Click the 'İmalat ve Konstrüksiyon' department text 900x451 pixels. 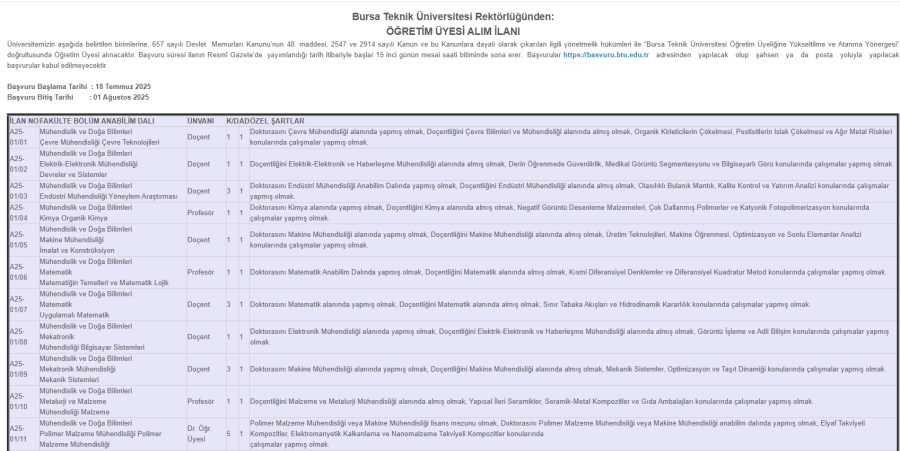point(77,250)
